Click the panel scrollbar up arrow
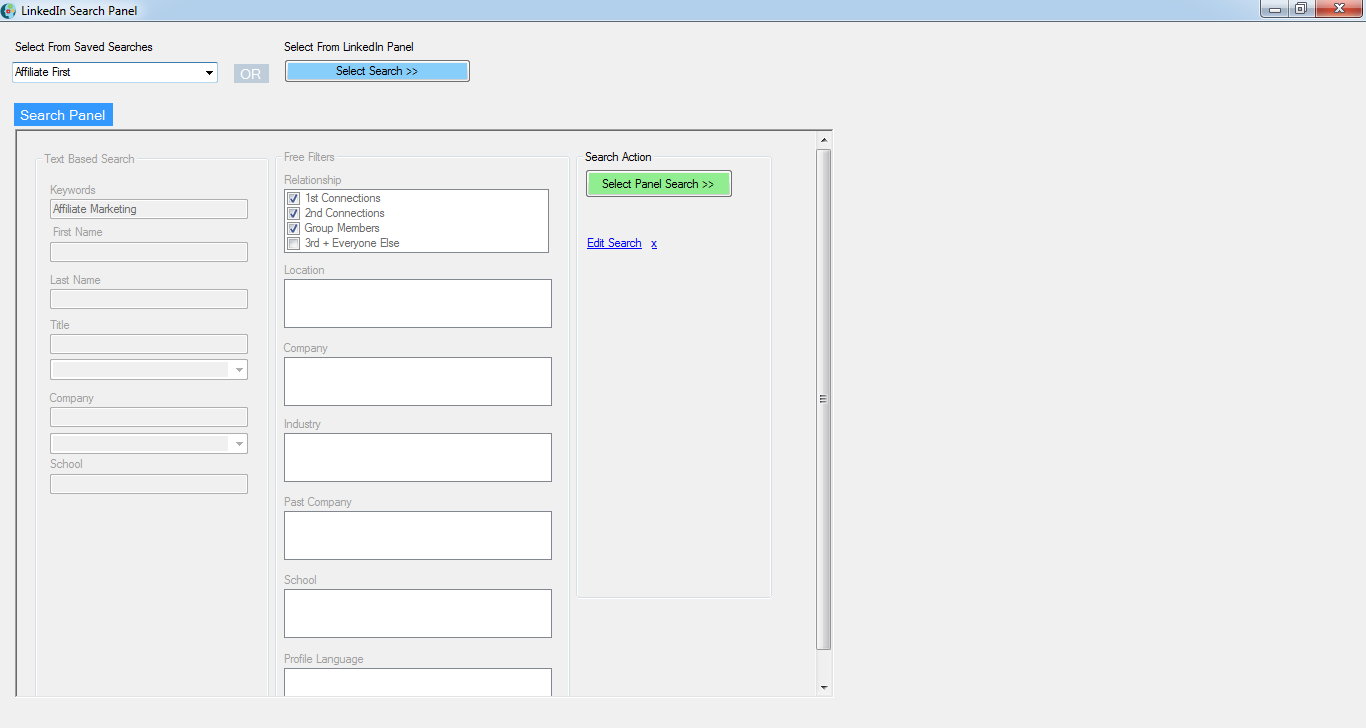Screen dimensions: 1366x728 click(x=824, y=140)
